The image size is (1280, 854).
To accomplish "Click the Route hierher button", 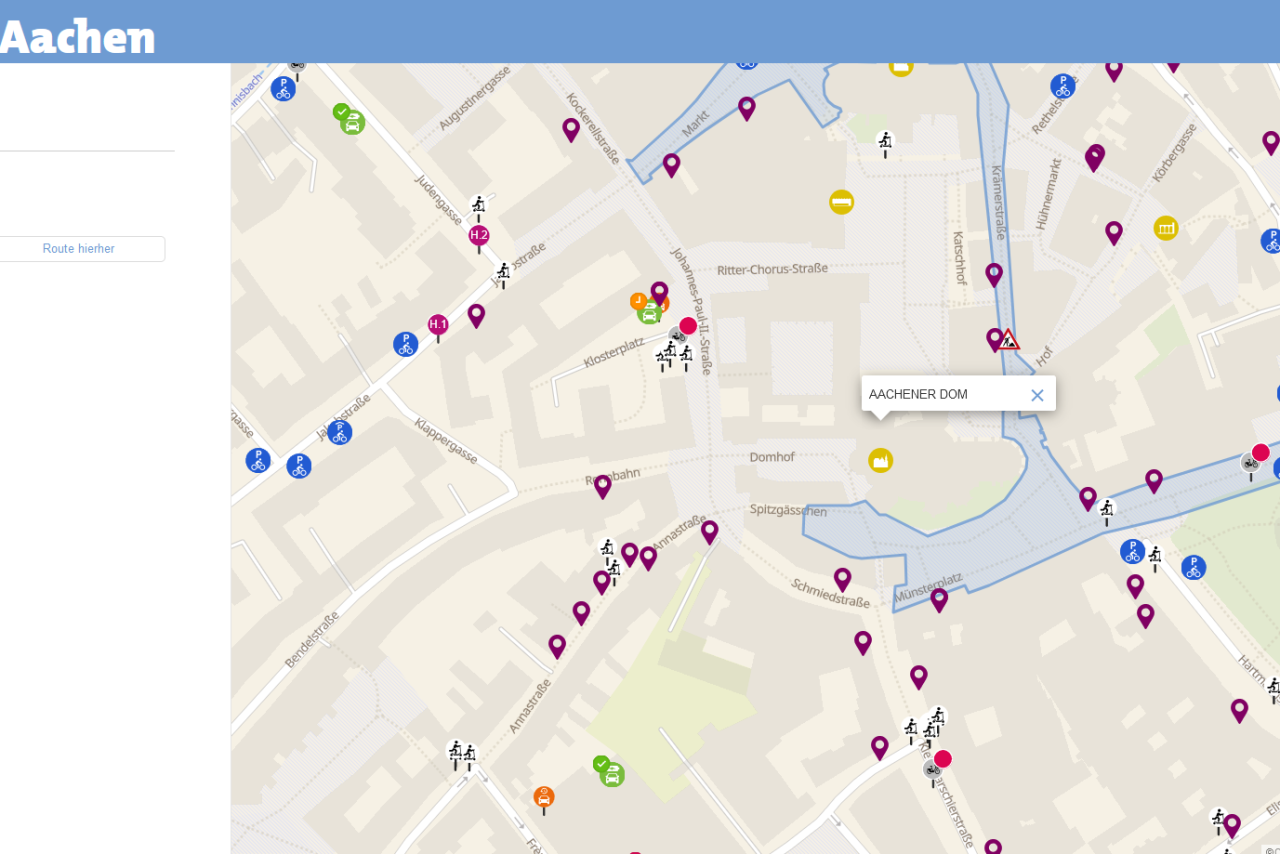I will [79, 249].
